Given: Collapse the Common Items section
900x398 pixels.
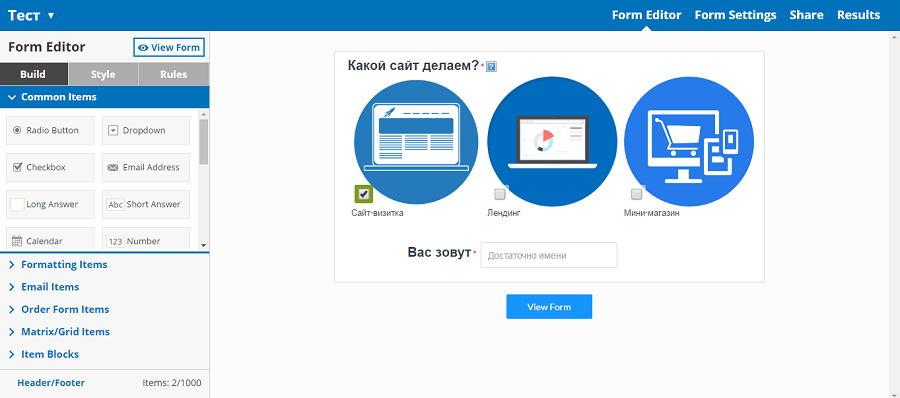Looking at the screenshot, I should coord(104,97).
